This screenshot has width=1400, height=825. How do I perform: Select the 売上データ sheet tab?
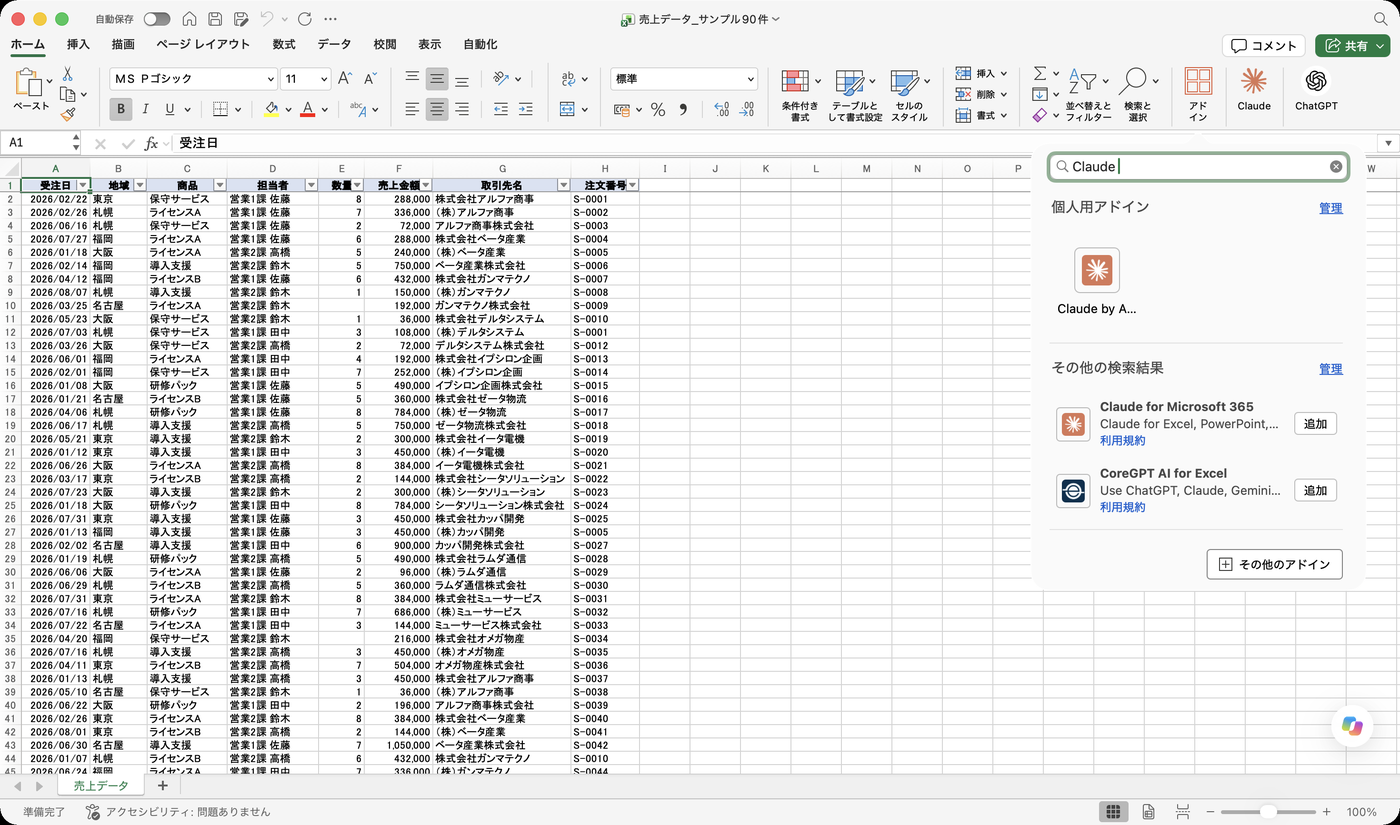click(x=101, y=786)
